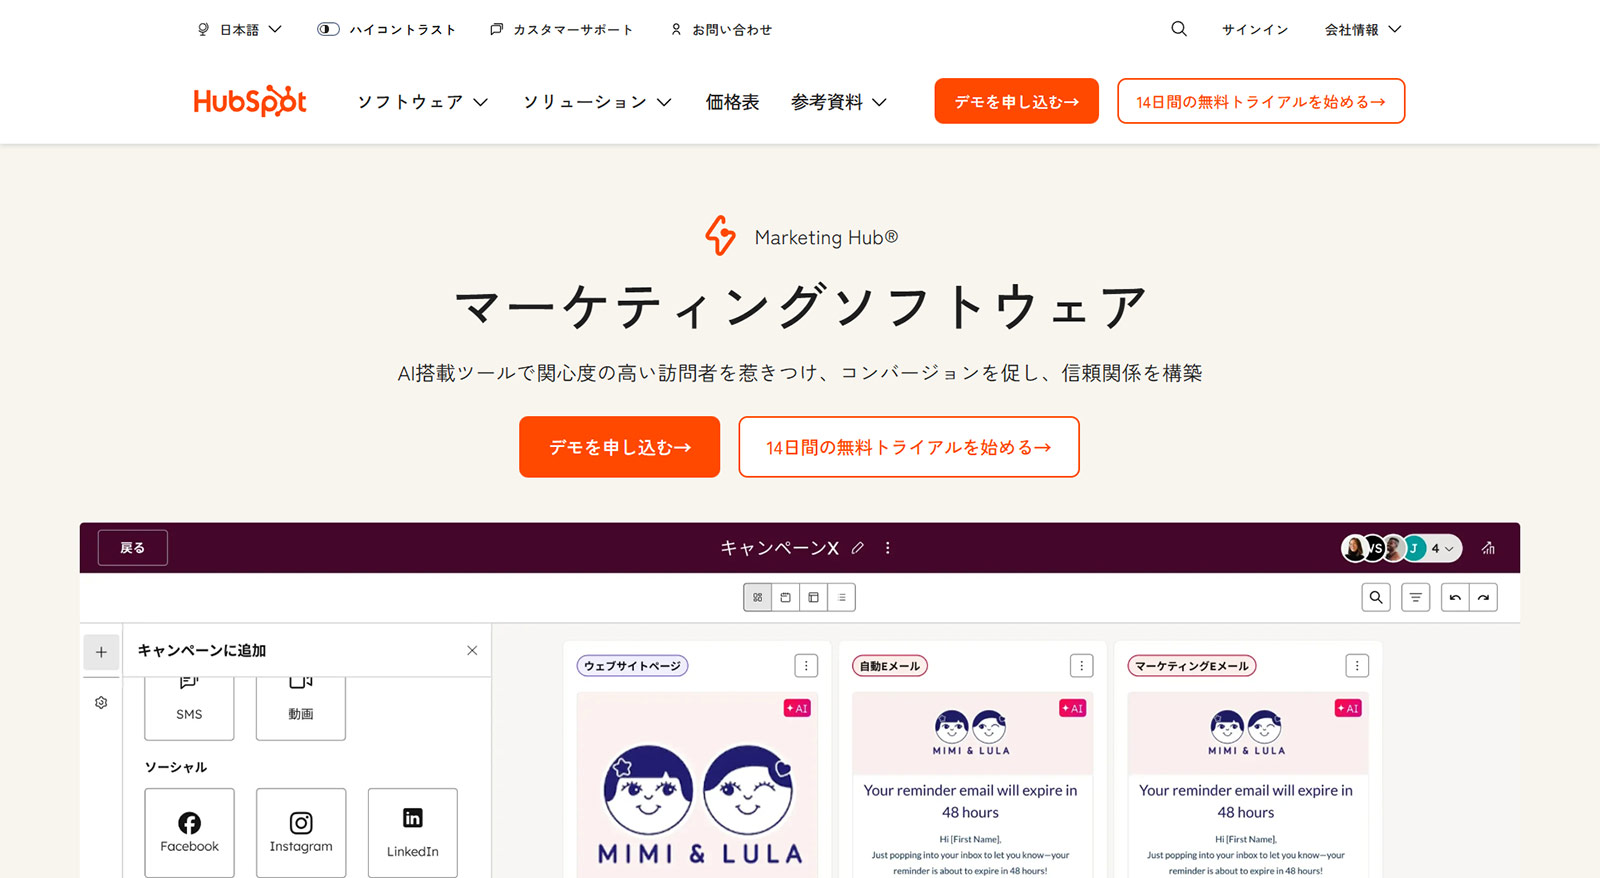Switch to the list view icon
The height and width of the screenshot is (878, 1600).
coord(842,597)
